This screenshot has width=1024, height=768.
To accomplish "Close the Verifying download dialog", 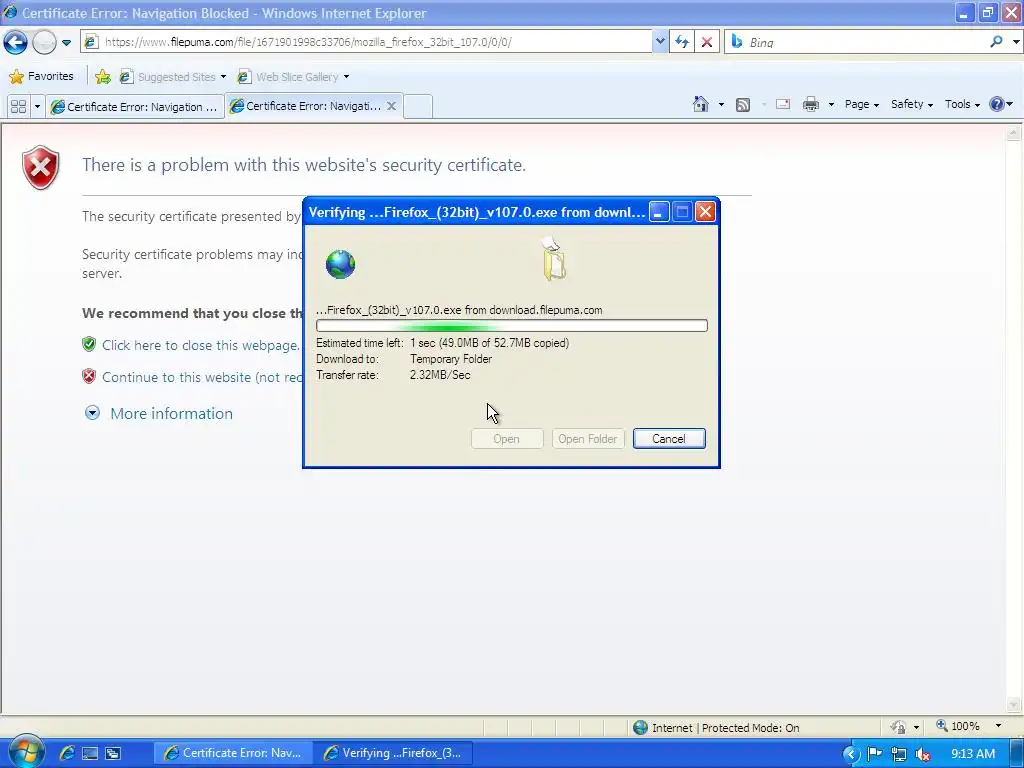I will [x=705, y=212].
